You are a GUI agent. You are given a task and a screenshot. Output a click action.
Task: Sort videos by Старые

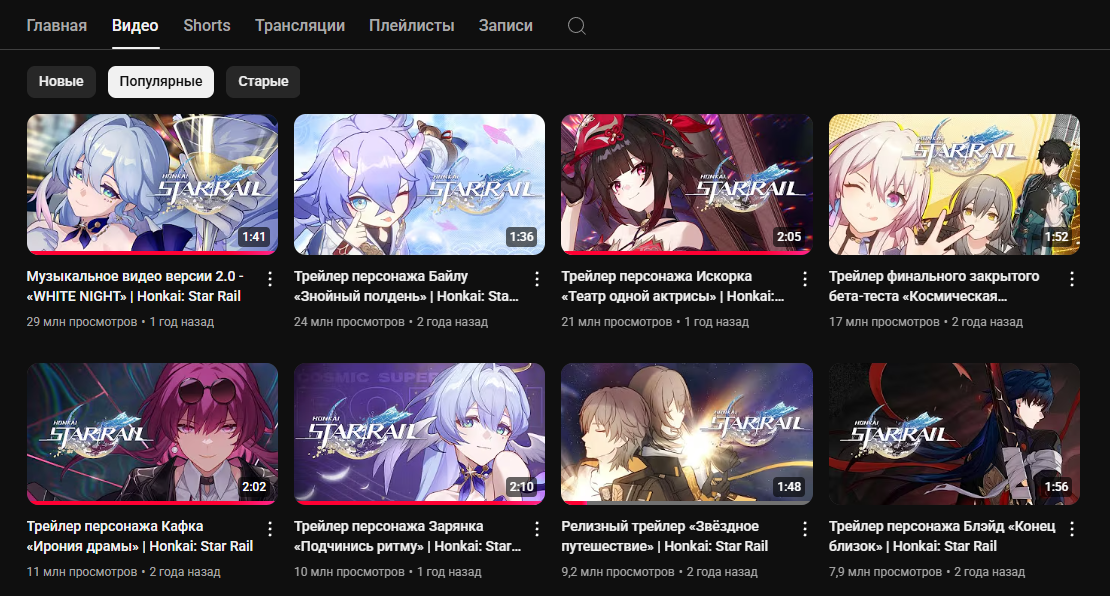click(x=263, y=81)
